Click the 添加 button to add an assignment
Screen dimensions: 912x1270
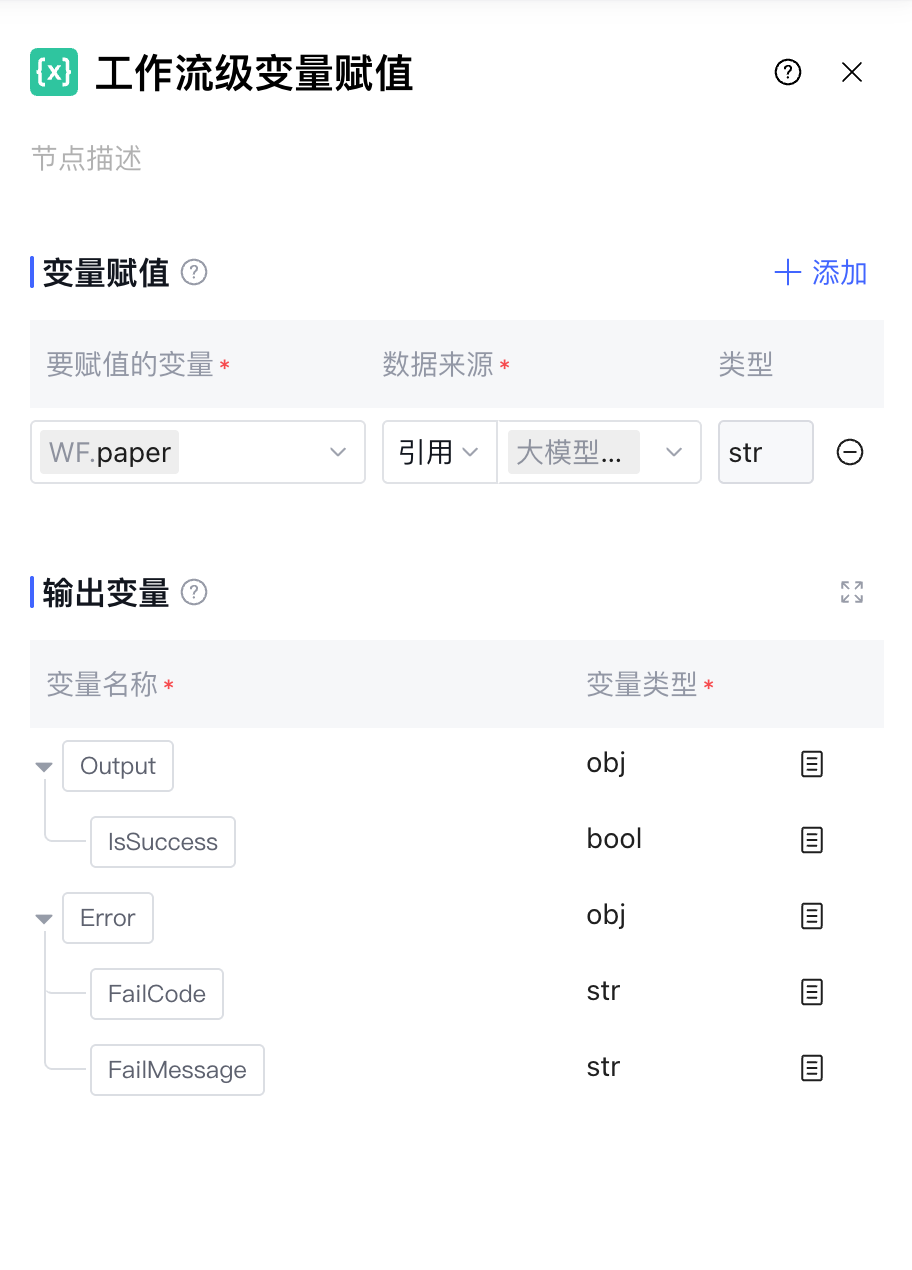click(821, 272)
